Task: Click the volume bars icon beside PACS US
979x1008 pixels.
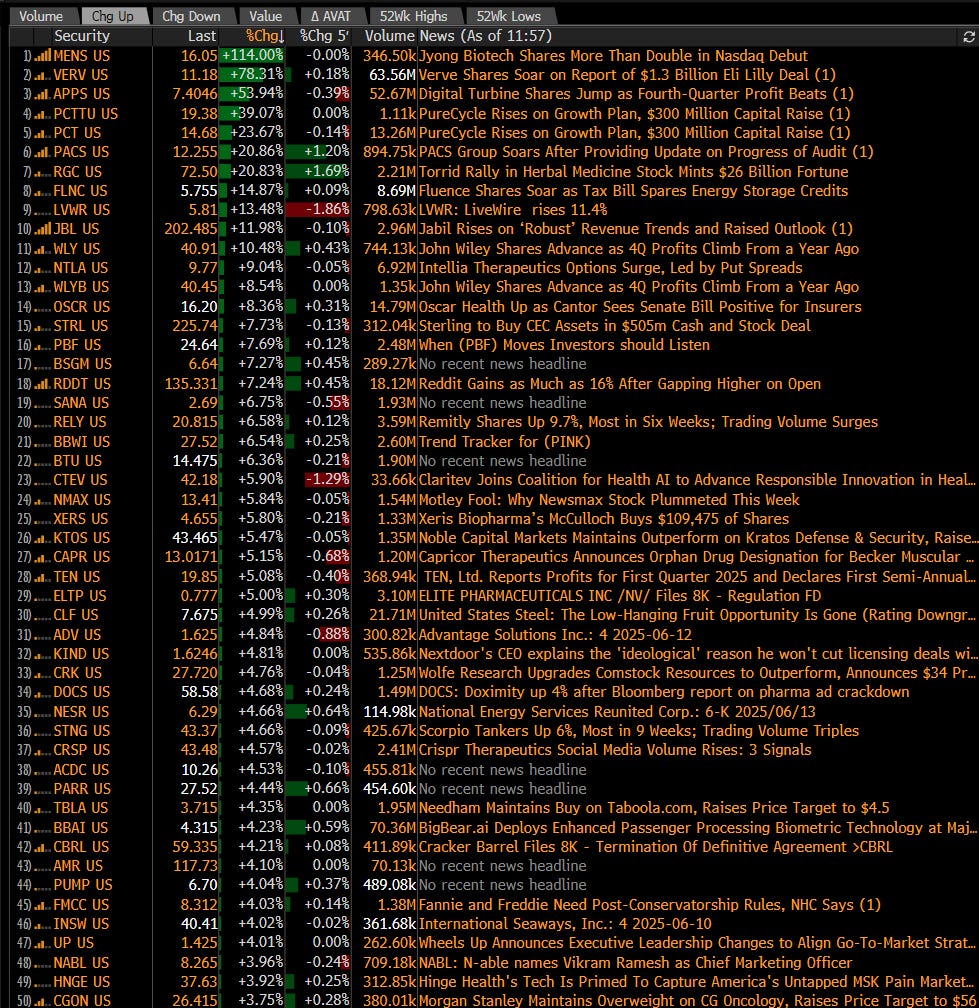Action: [42, 152]
